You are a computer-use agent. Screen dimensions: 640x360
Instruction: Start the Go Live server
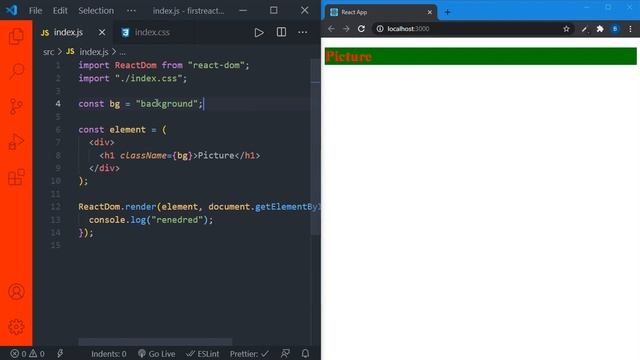(x=156, y=353)
